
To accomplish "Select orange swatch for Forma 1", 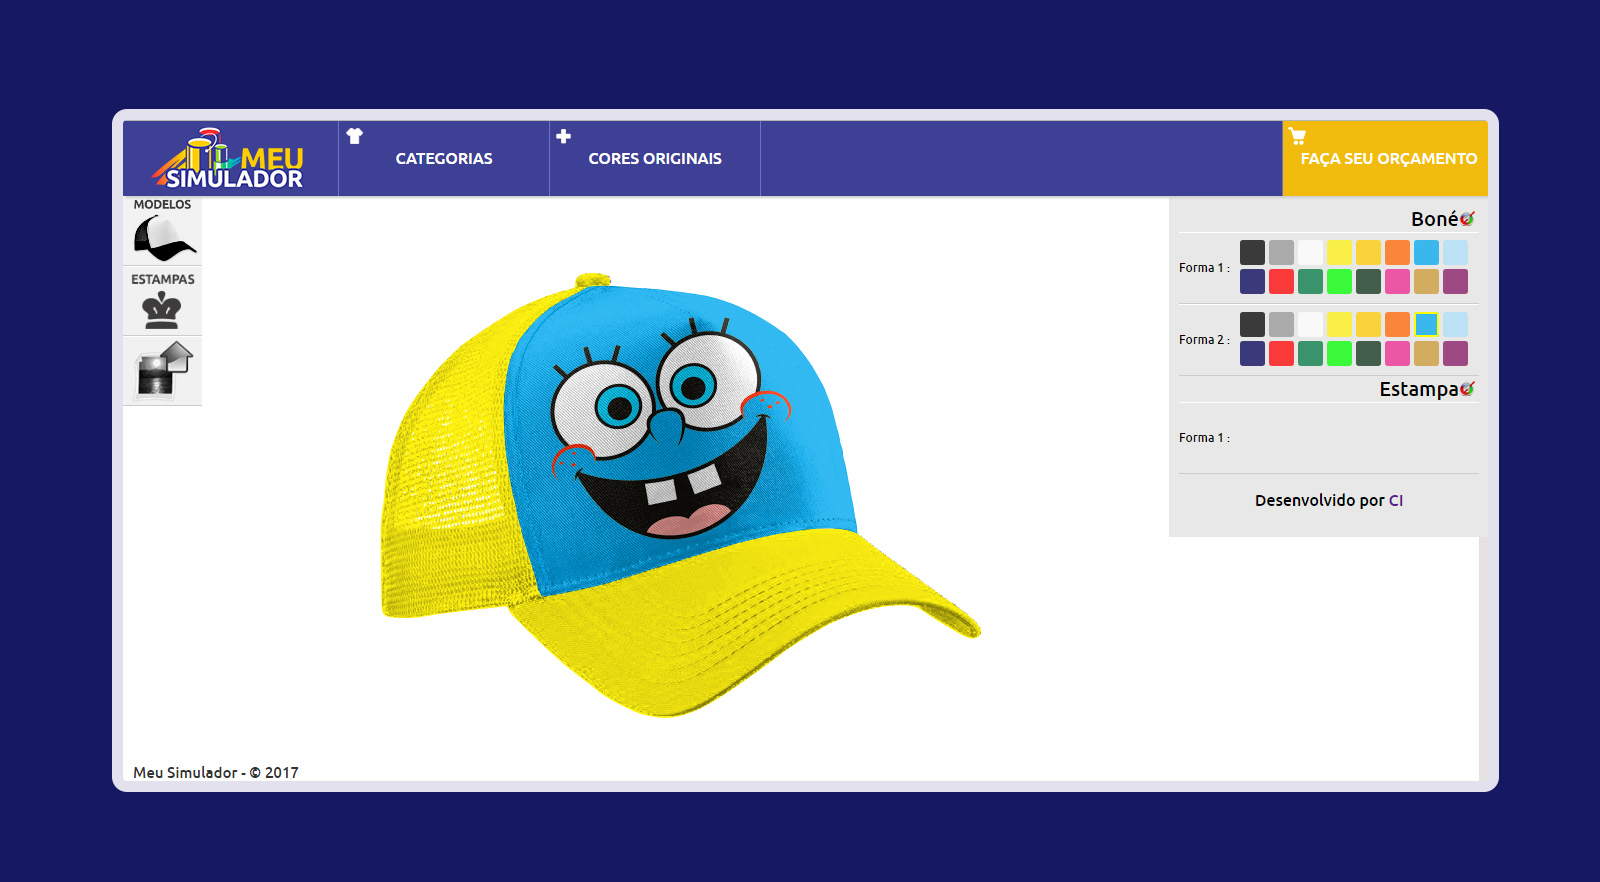I will pyautogui.click(x=1397, y=252).
